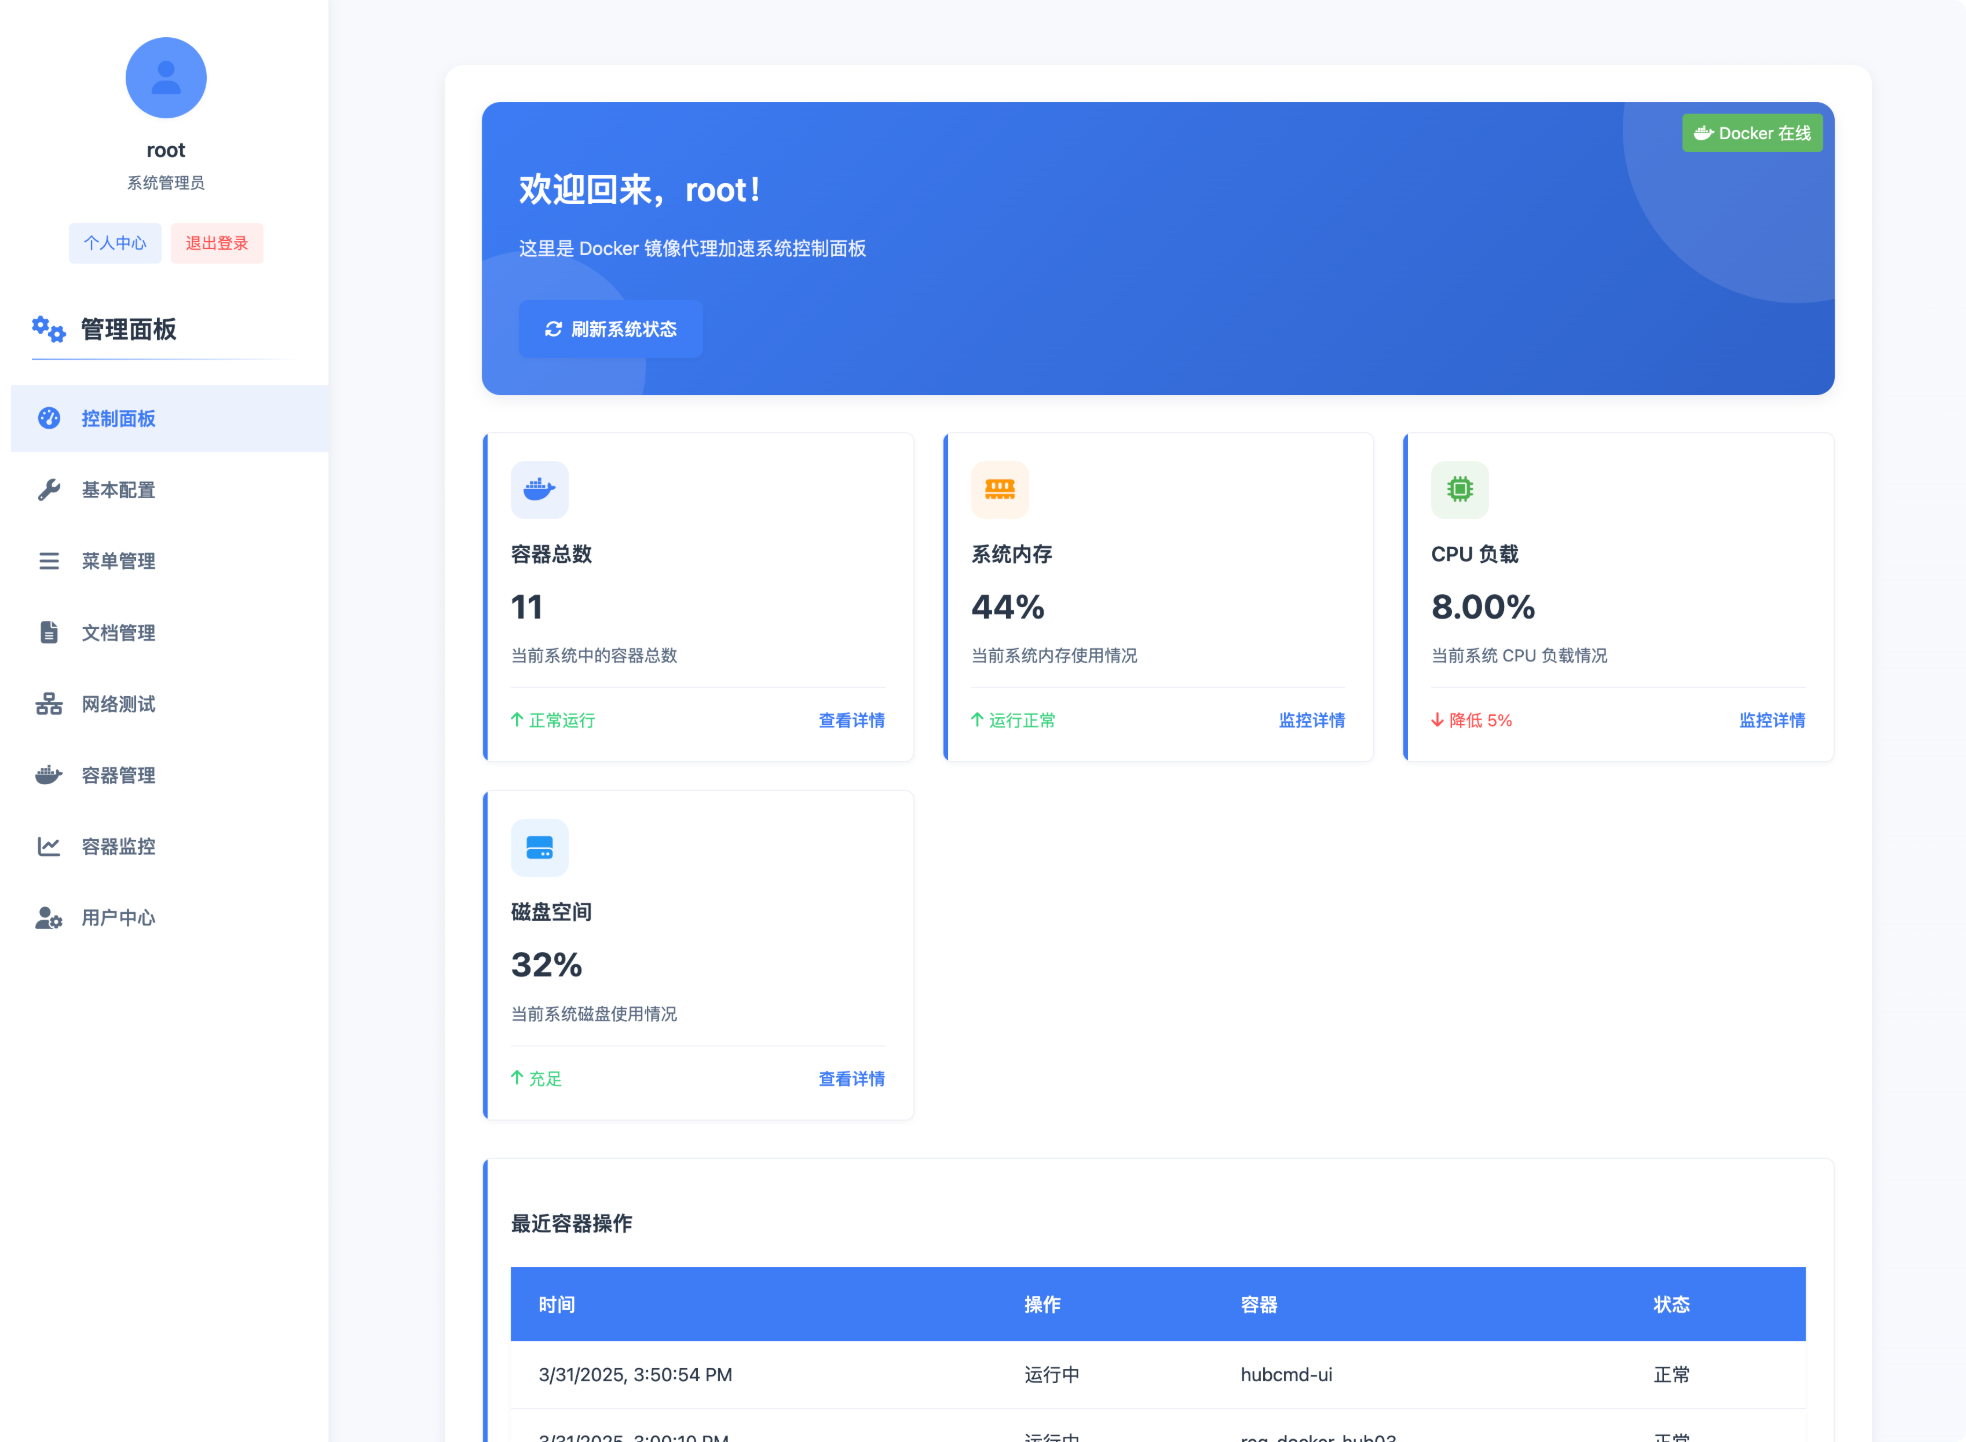
Task: Click the green Docker 在线 status badge
Action: (1752, 133)
